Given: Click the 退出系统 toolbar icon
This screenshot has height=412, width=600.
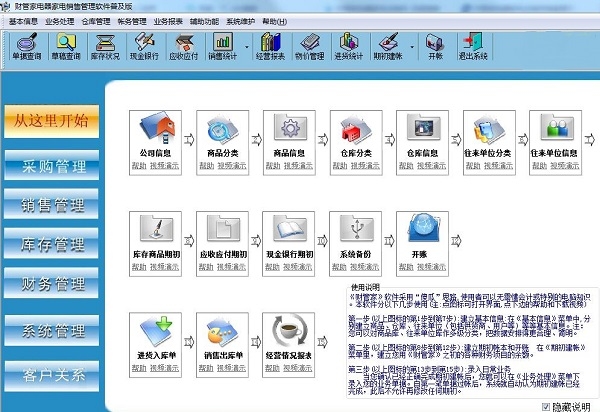Looking at the screenshot, I should [x=472, y=46].
